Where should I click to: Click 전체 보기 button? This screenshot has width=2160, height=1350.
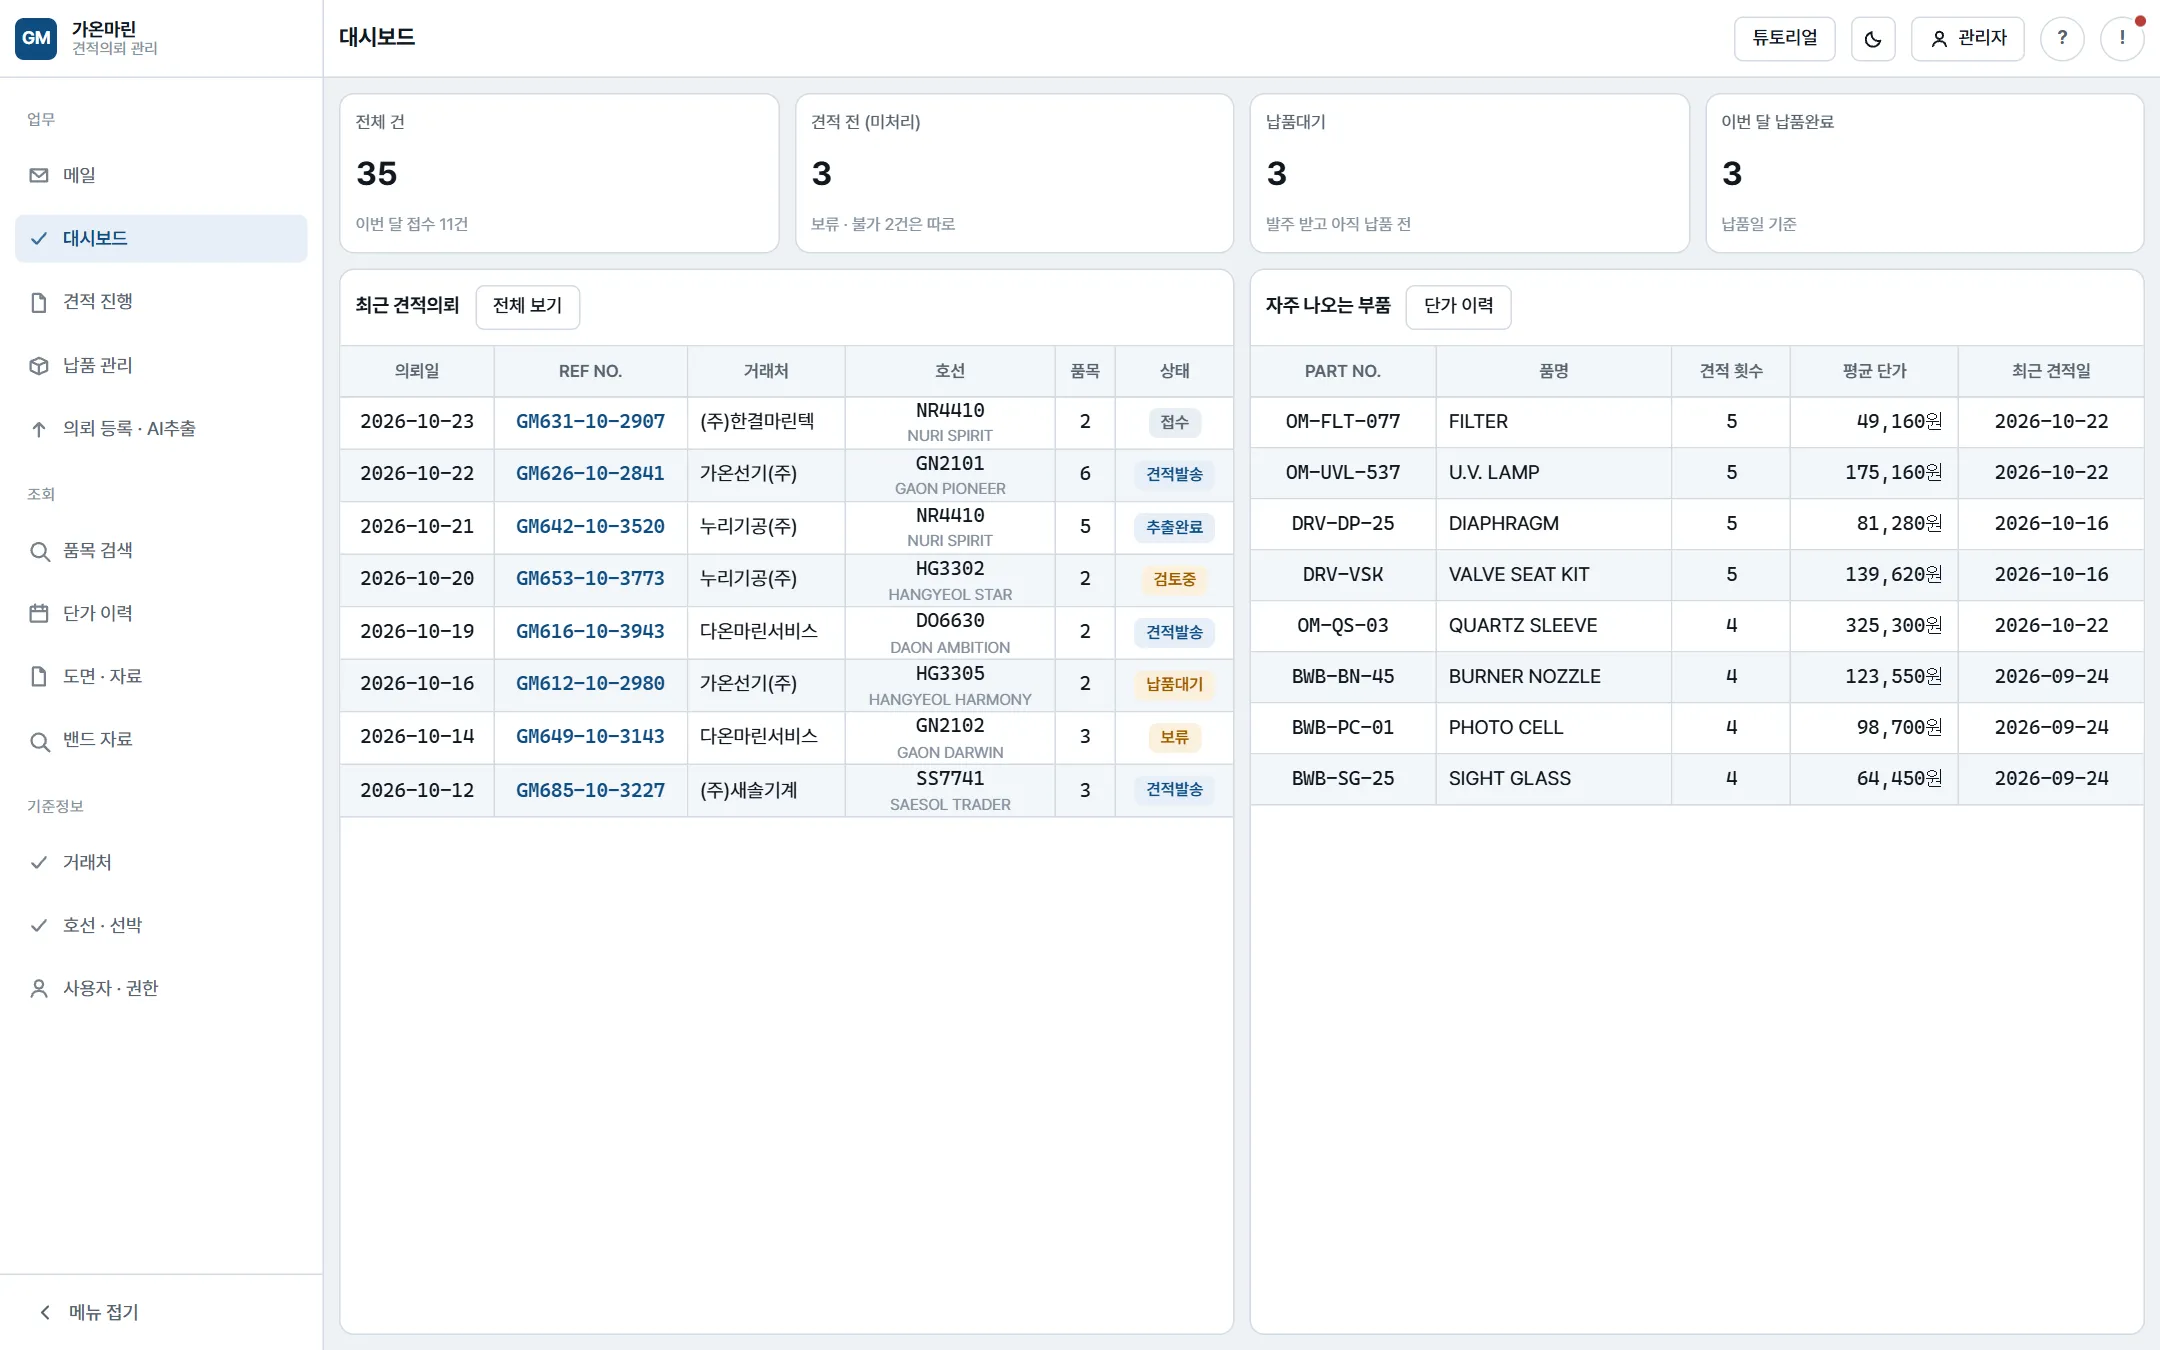527,306
